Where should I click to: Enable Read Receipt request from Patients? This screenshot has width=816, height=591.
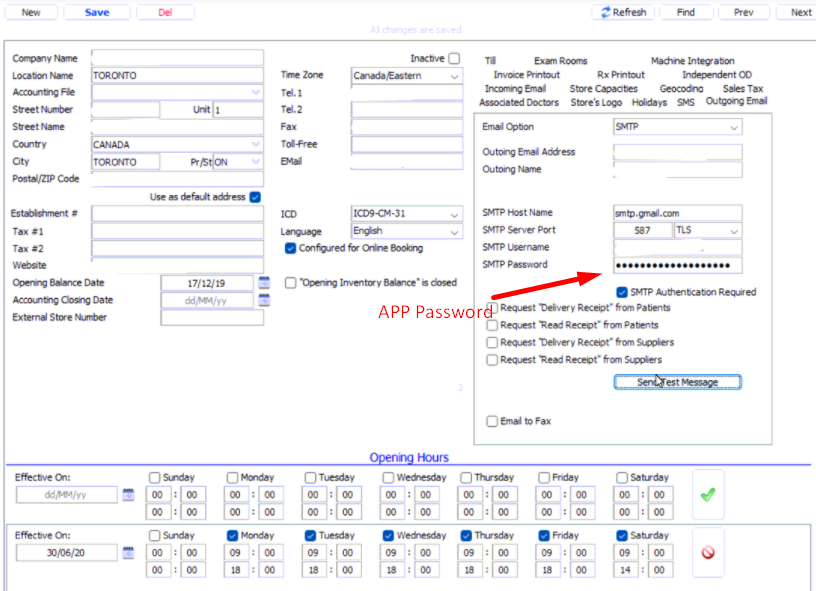coord(492,325)
